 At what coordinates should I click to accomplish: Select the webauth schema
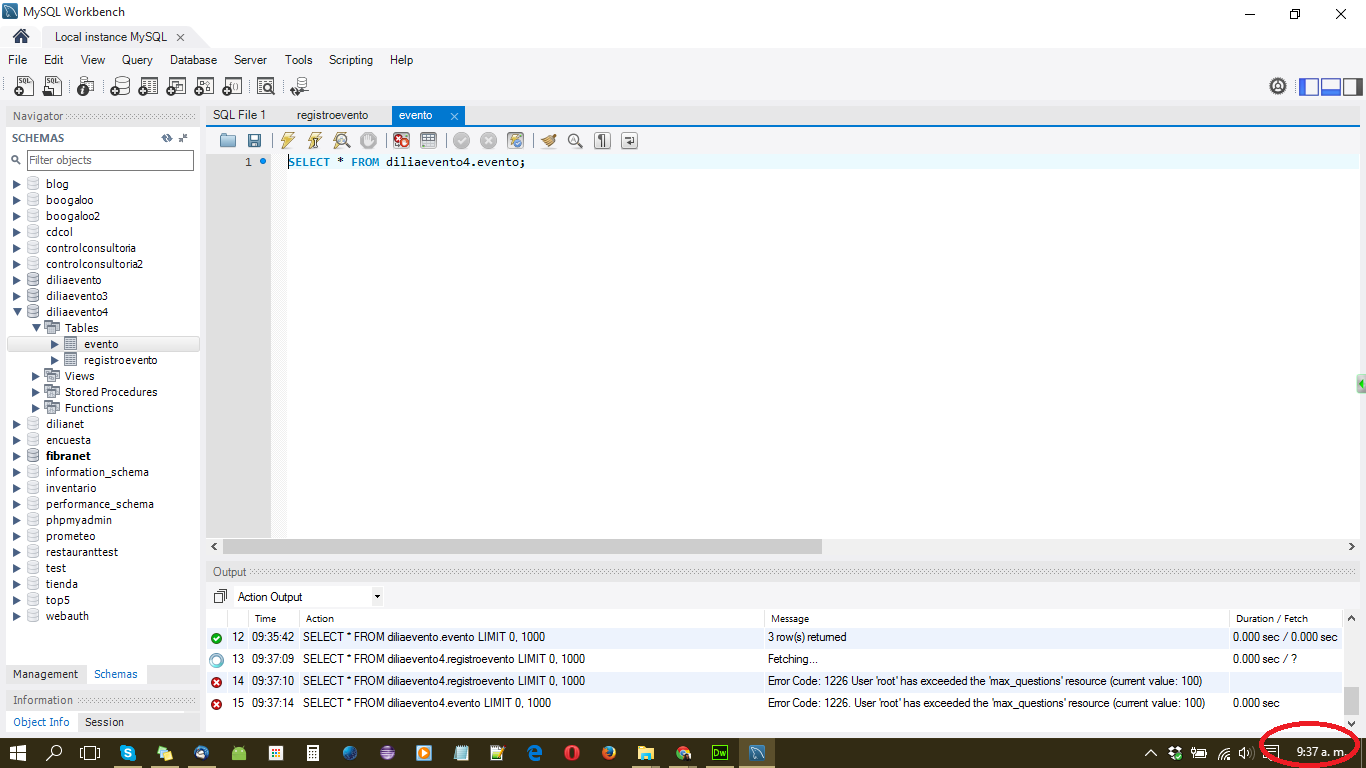coord(67,616)
